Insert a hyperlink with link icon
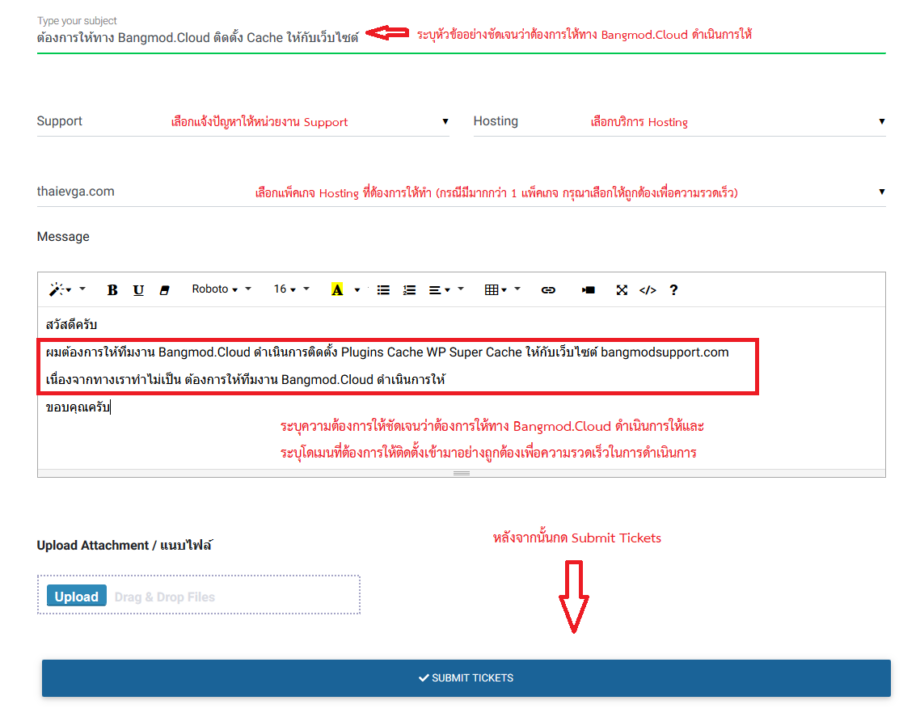 (548, 290)
